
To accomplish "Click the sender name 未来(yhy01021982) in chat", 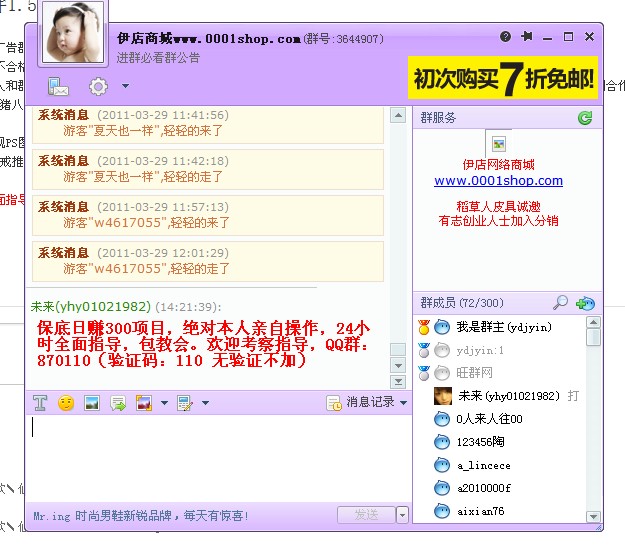I will [91, 307].
